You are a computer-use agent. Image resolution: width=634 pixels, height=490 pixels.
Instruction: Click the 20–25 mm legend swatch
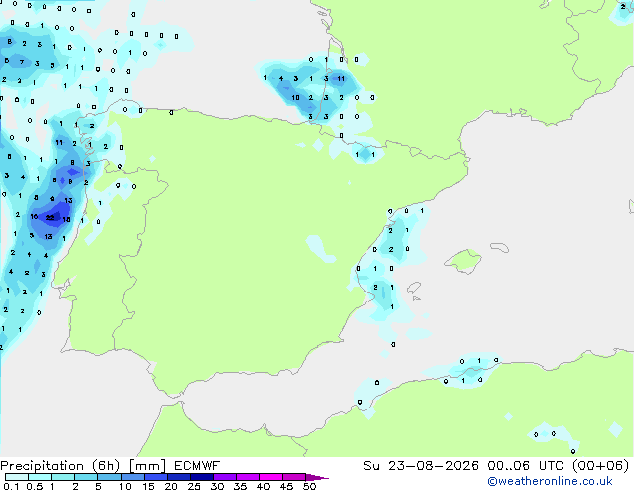178,477
